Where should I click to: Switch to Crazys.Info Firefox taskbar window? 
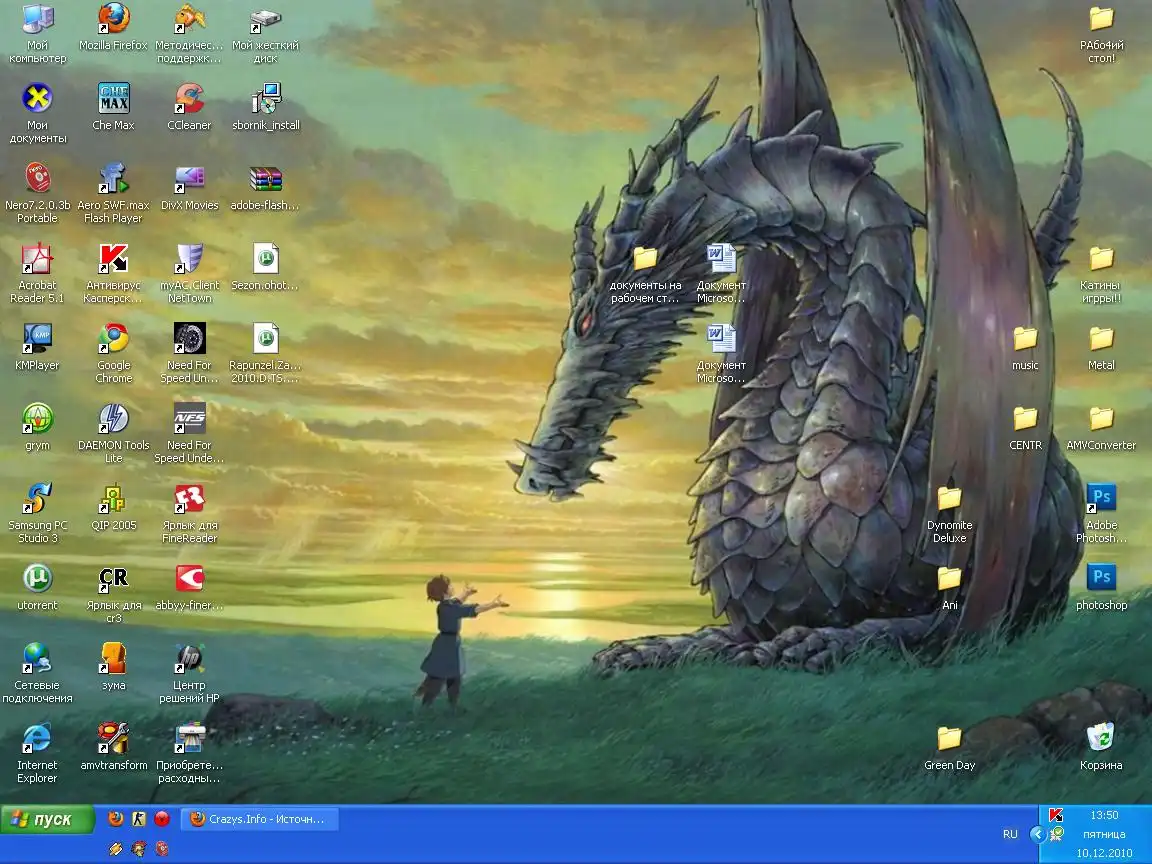pos(259,819)
